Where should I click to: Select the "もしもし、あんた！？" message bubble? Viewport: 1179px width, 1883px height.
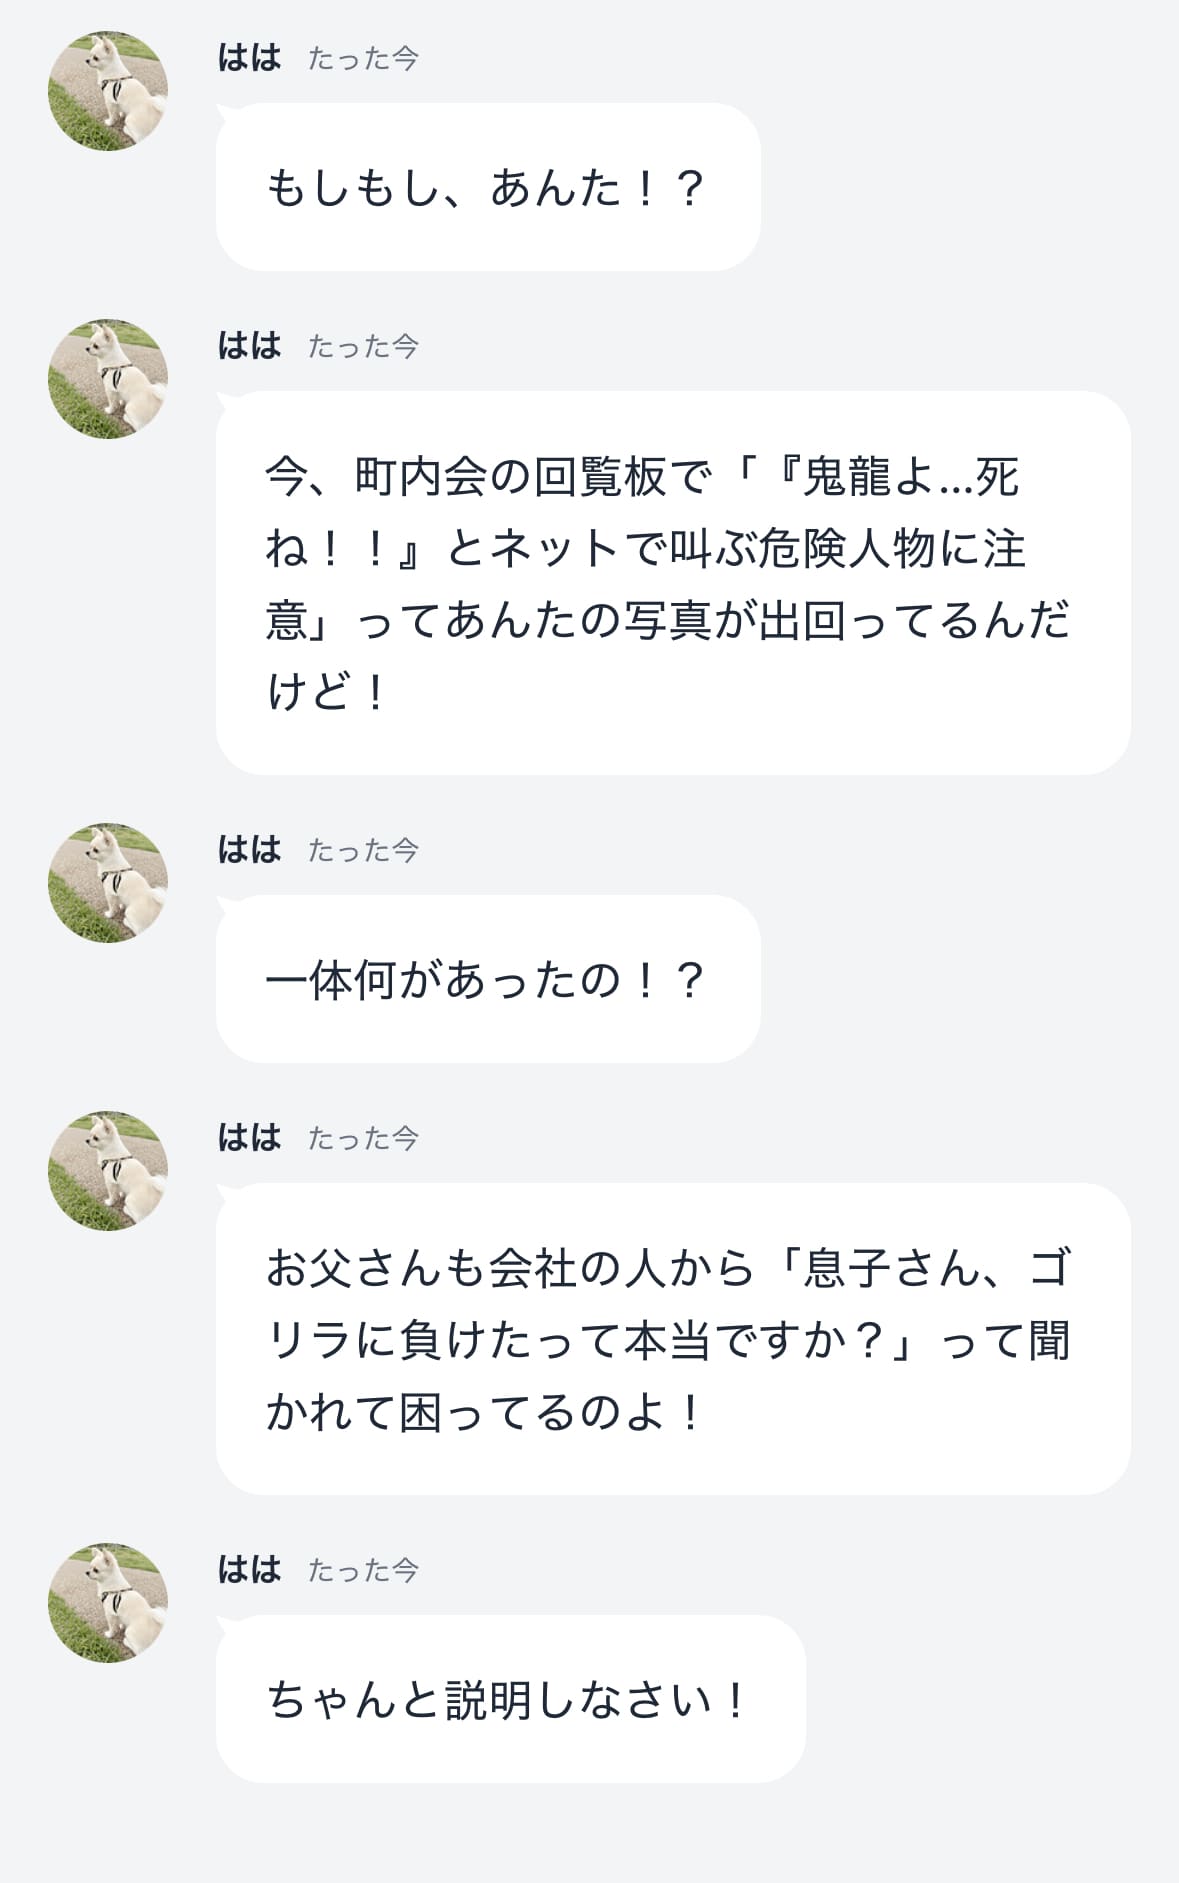click(488, 187)
